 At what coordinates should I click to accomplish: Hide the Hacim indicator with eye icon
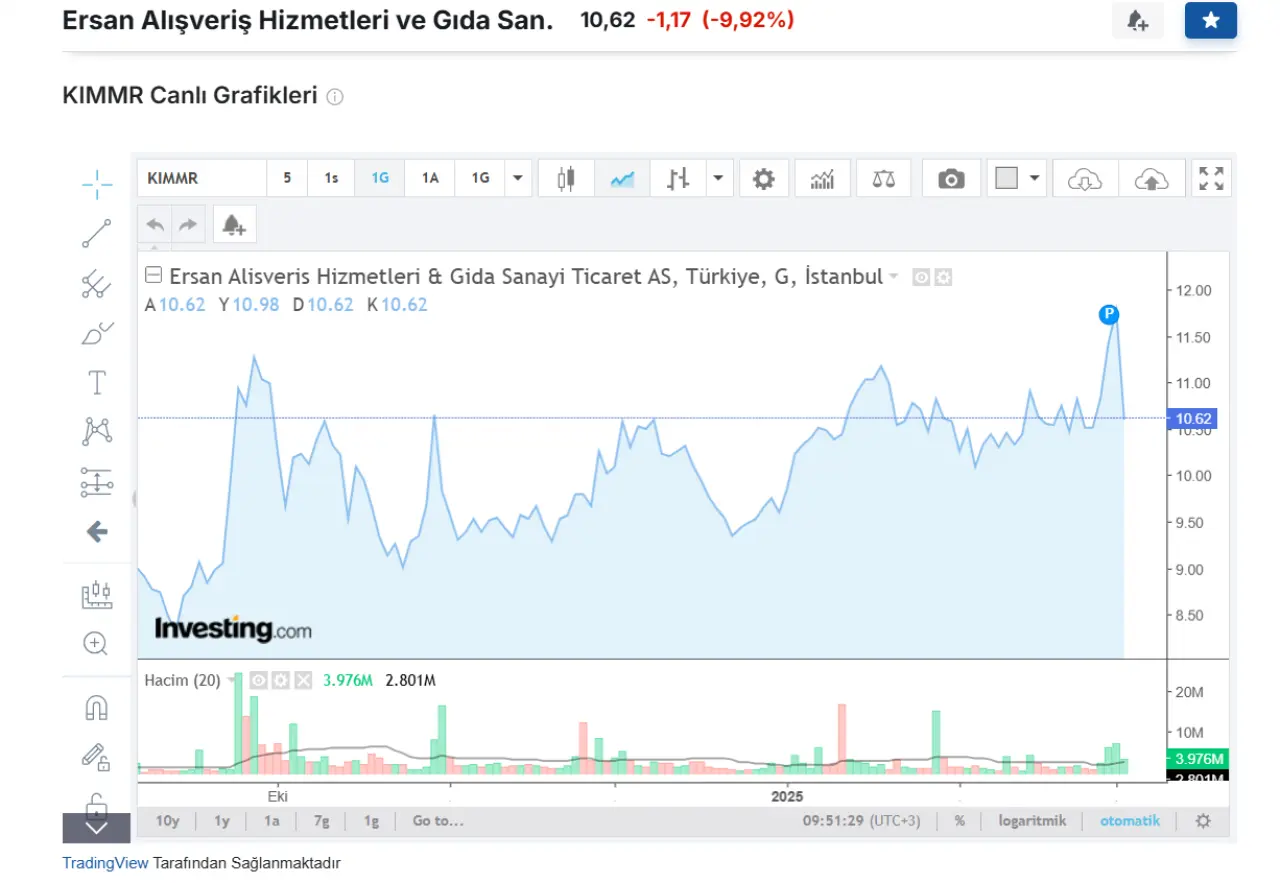259,680
